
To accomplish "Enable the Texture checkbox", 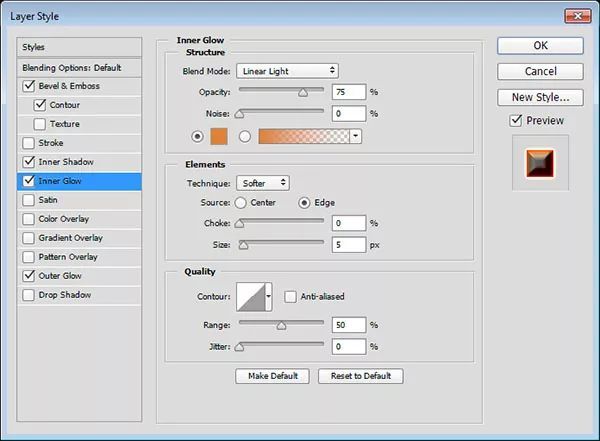I will coord(39,124).
